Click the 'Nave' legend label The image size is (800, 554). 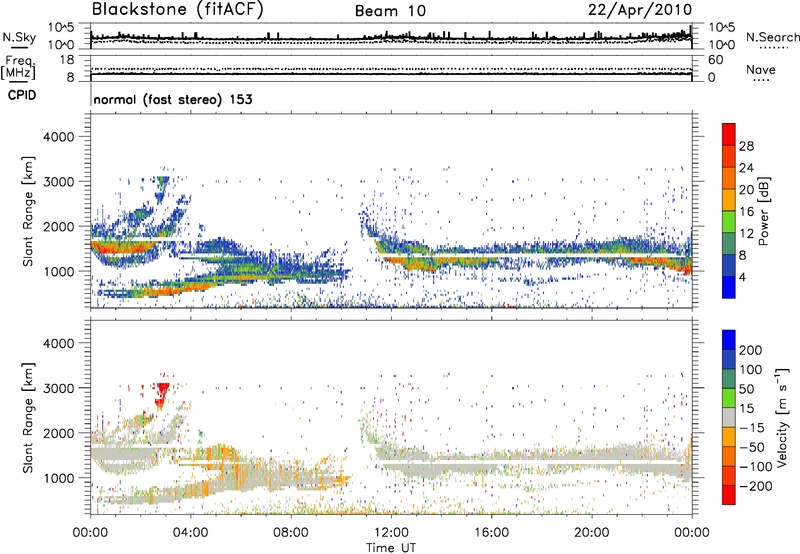761,70
